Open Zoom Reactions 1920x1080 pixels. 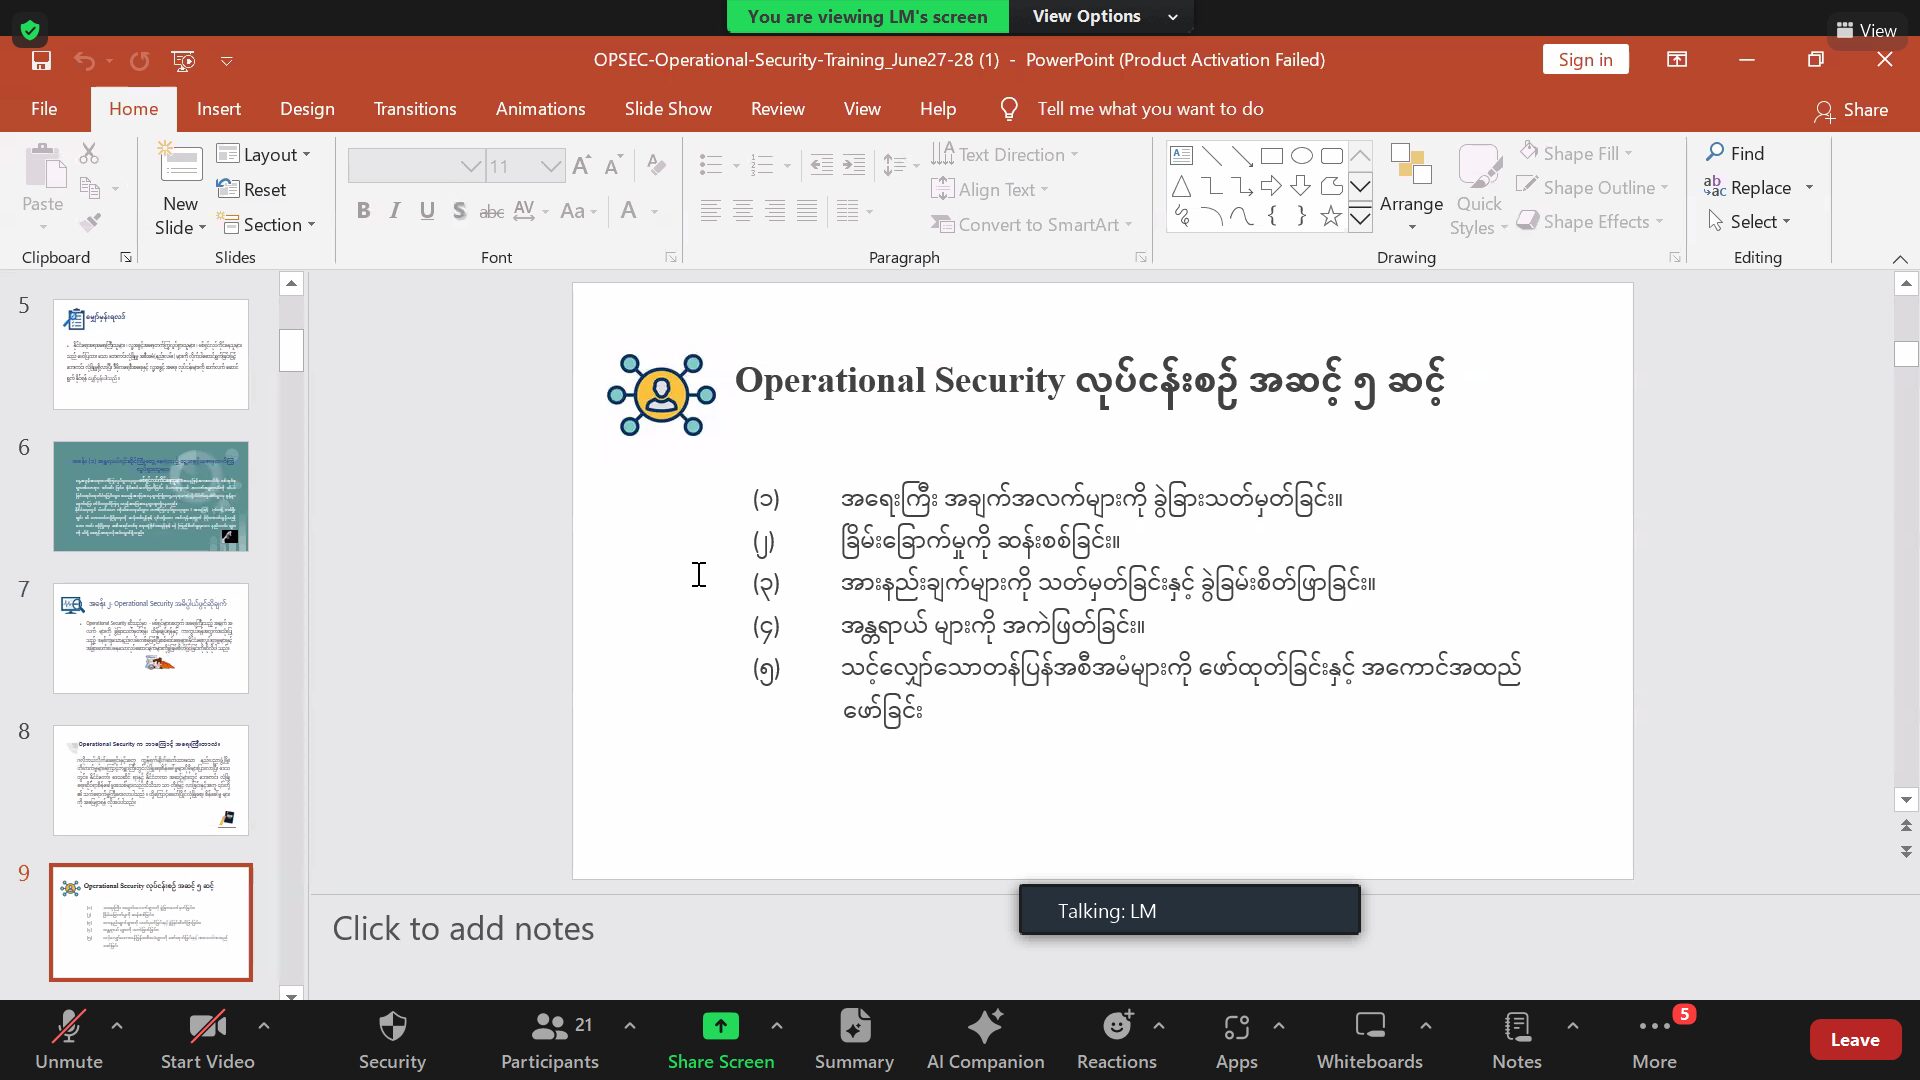(1116, 1039)
